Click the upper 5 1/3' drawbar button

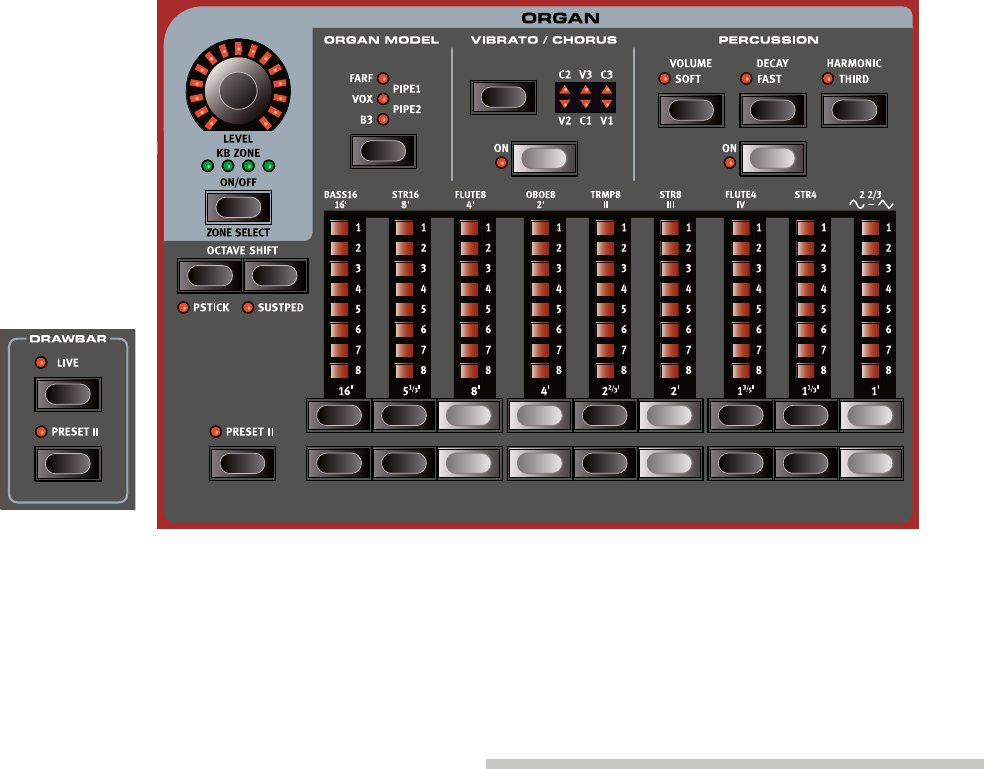pyautogui.click(x=404, y=416)
